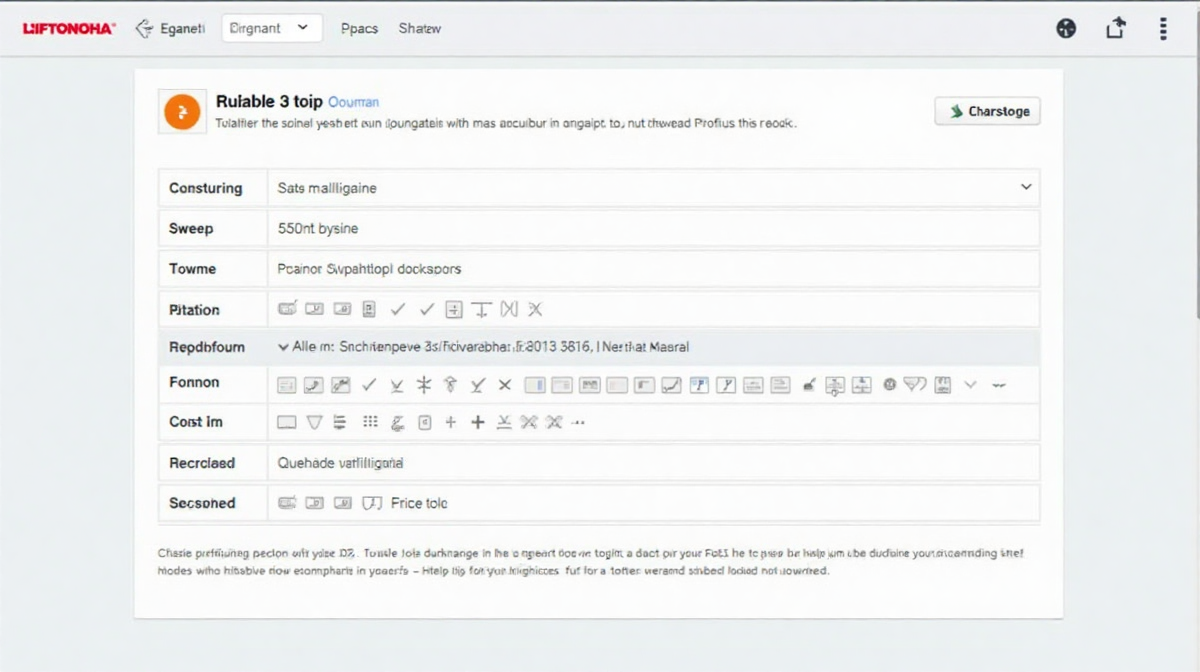1200x672 pixels.
Task: Toggle the first checkmark in Fonnon row
Action: (368, 384)
